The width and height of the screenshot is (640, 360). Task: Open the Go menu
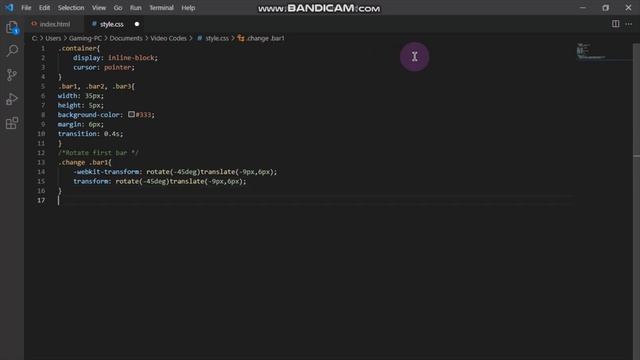[118, 8]
